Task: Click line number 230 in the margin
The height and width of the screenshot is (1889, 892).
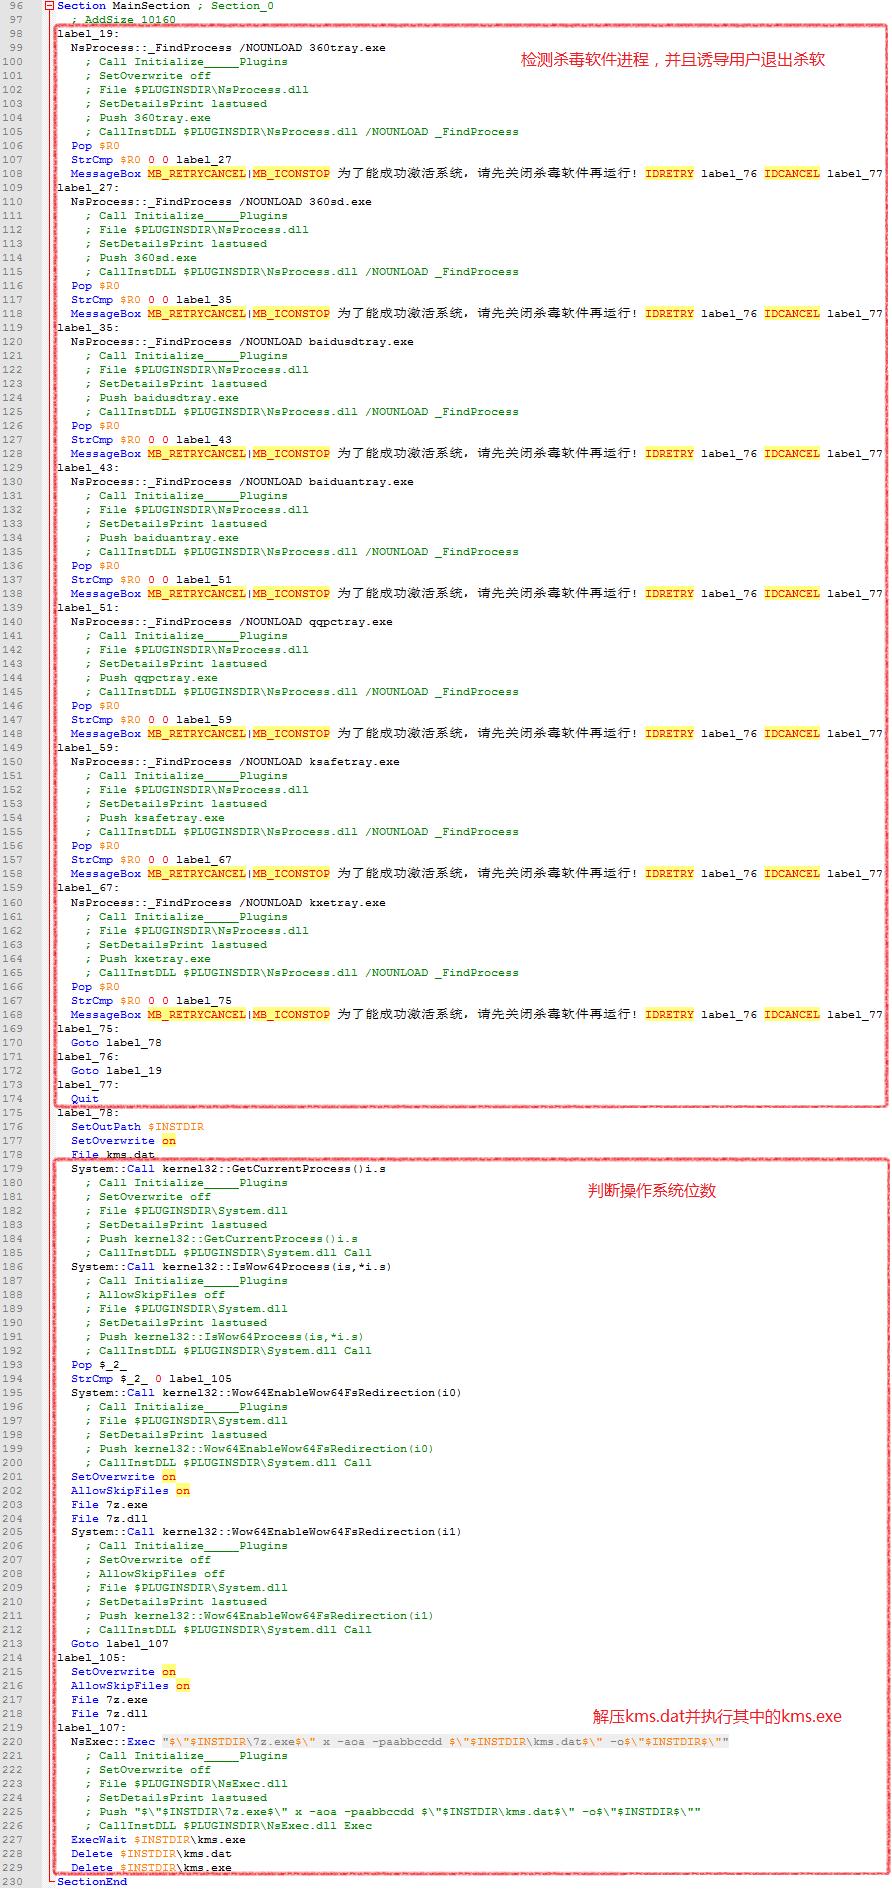Action: pyautogui.click(x=12, y=1882)
